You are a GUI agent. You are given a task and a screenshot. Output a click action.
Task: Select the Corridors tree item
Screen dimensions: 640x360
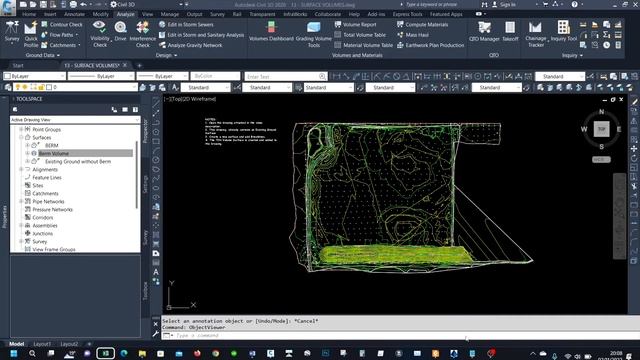pyautogui.click(x=43, y=218)
